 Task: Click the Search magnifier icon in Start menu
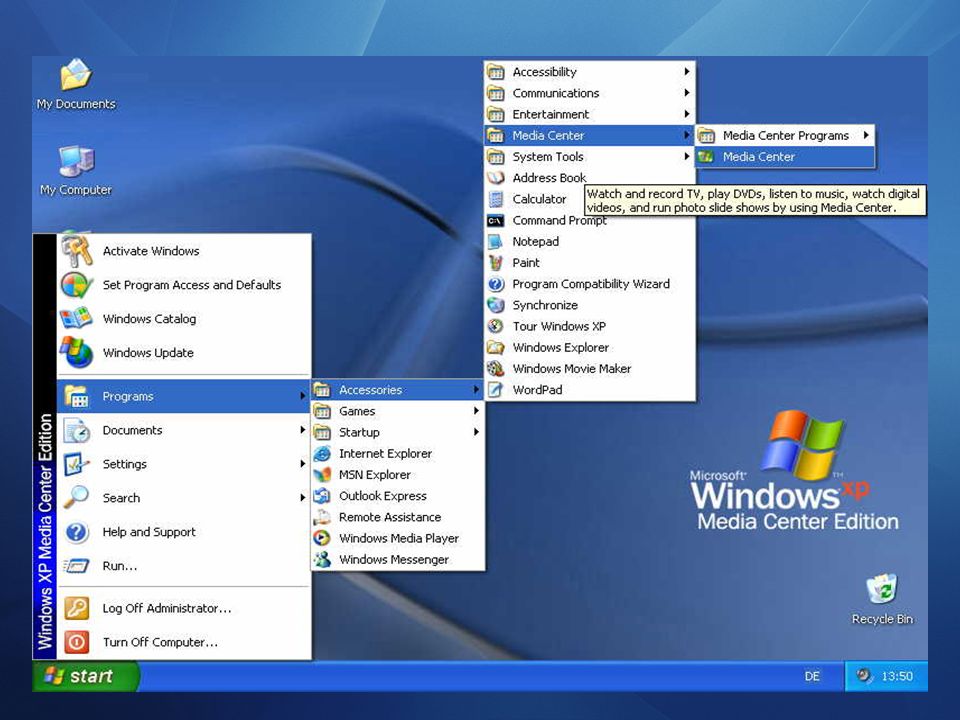coord(77,498)
